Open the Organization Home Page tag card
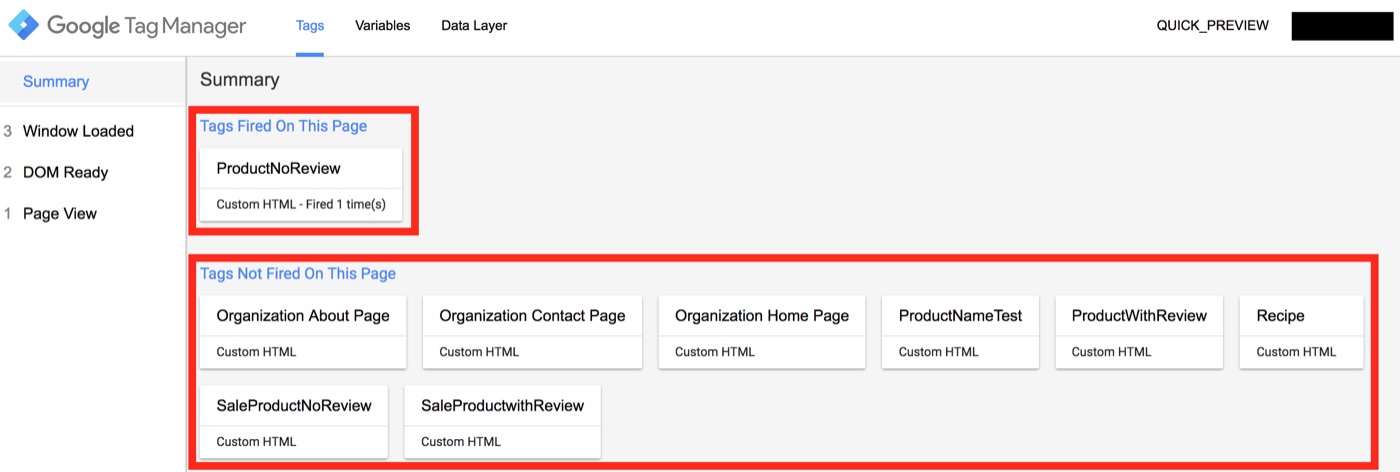The height and width of the screenshot is (472, 1400). pos(762,332)
